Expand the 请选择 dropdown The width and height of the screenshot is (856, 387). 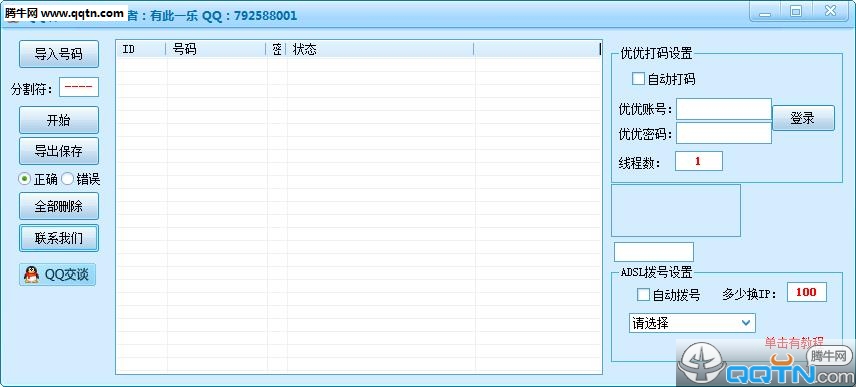pyautogui.click(x=692, y=323)
